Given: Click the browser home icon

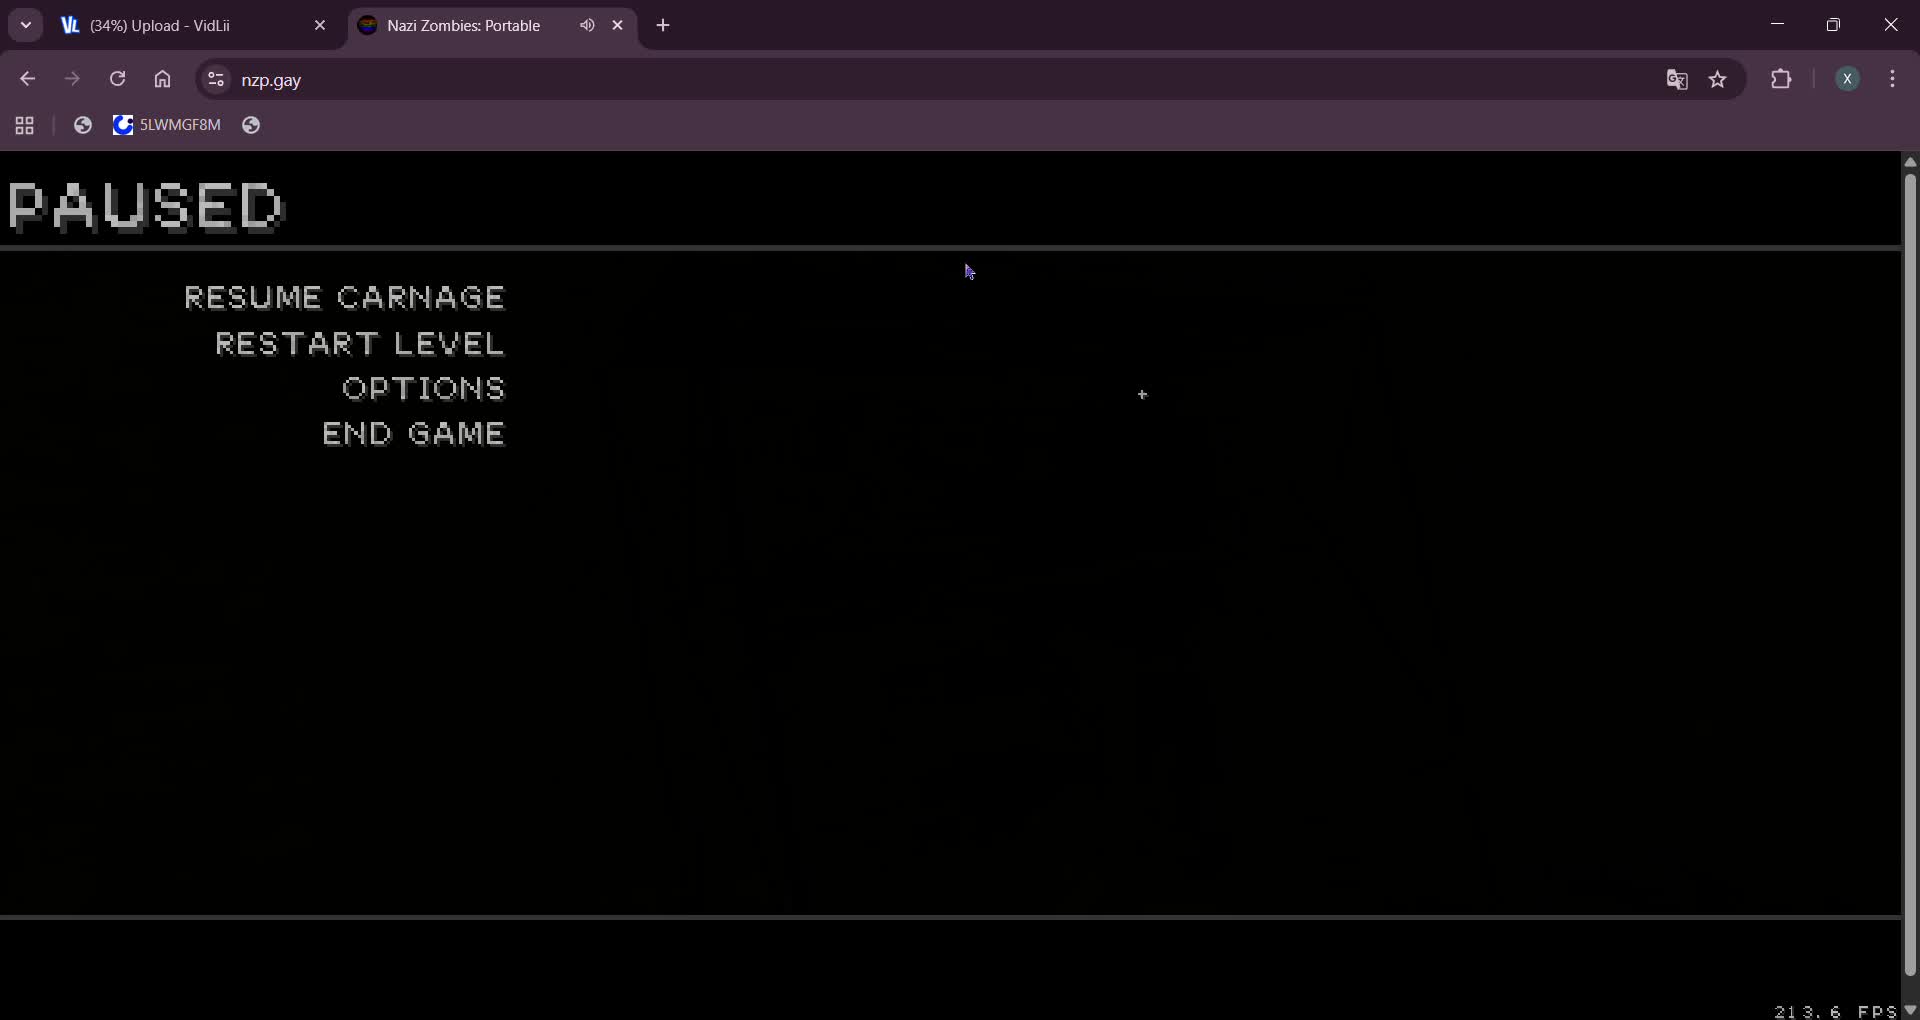Looking at the screenshot, I should click(x=163, y=79).
